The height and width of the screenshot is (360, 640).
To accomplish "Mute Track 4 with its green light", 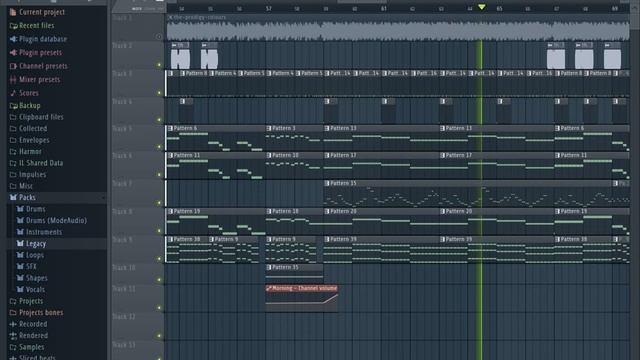I will pos(159,120).
